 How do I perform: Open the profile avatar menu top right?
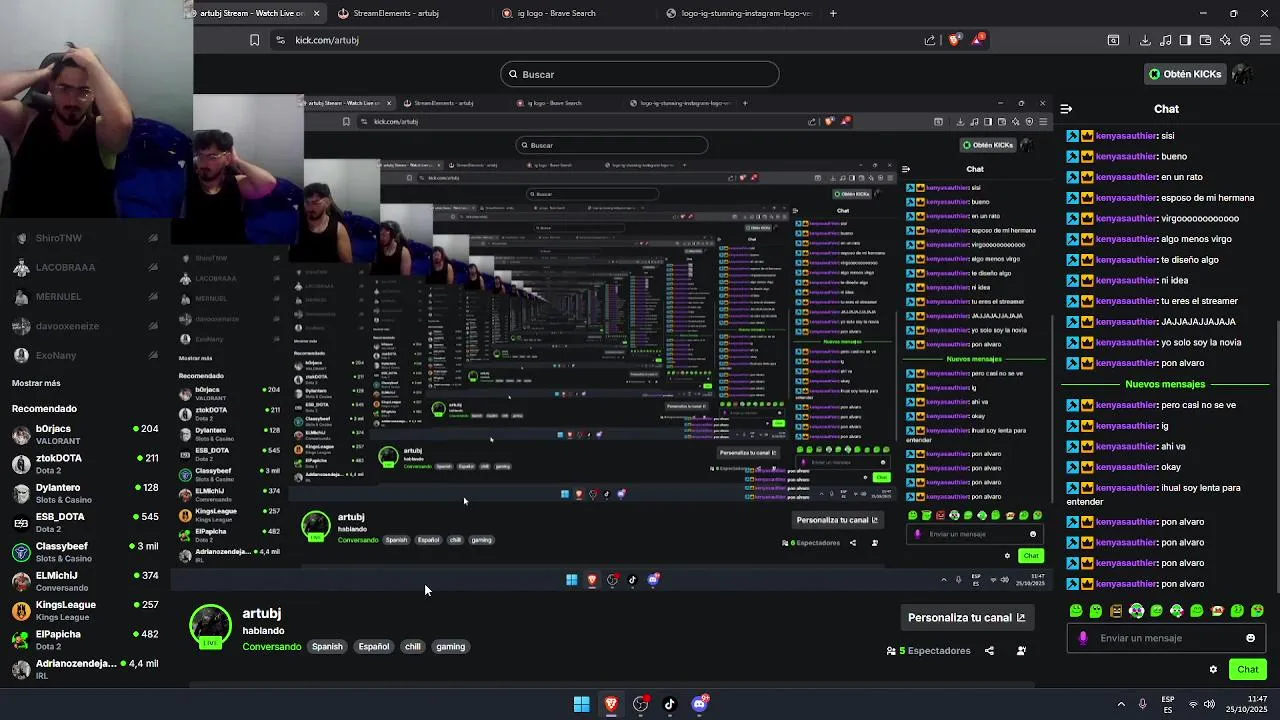click(x=1242, y=74)
